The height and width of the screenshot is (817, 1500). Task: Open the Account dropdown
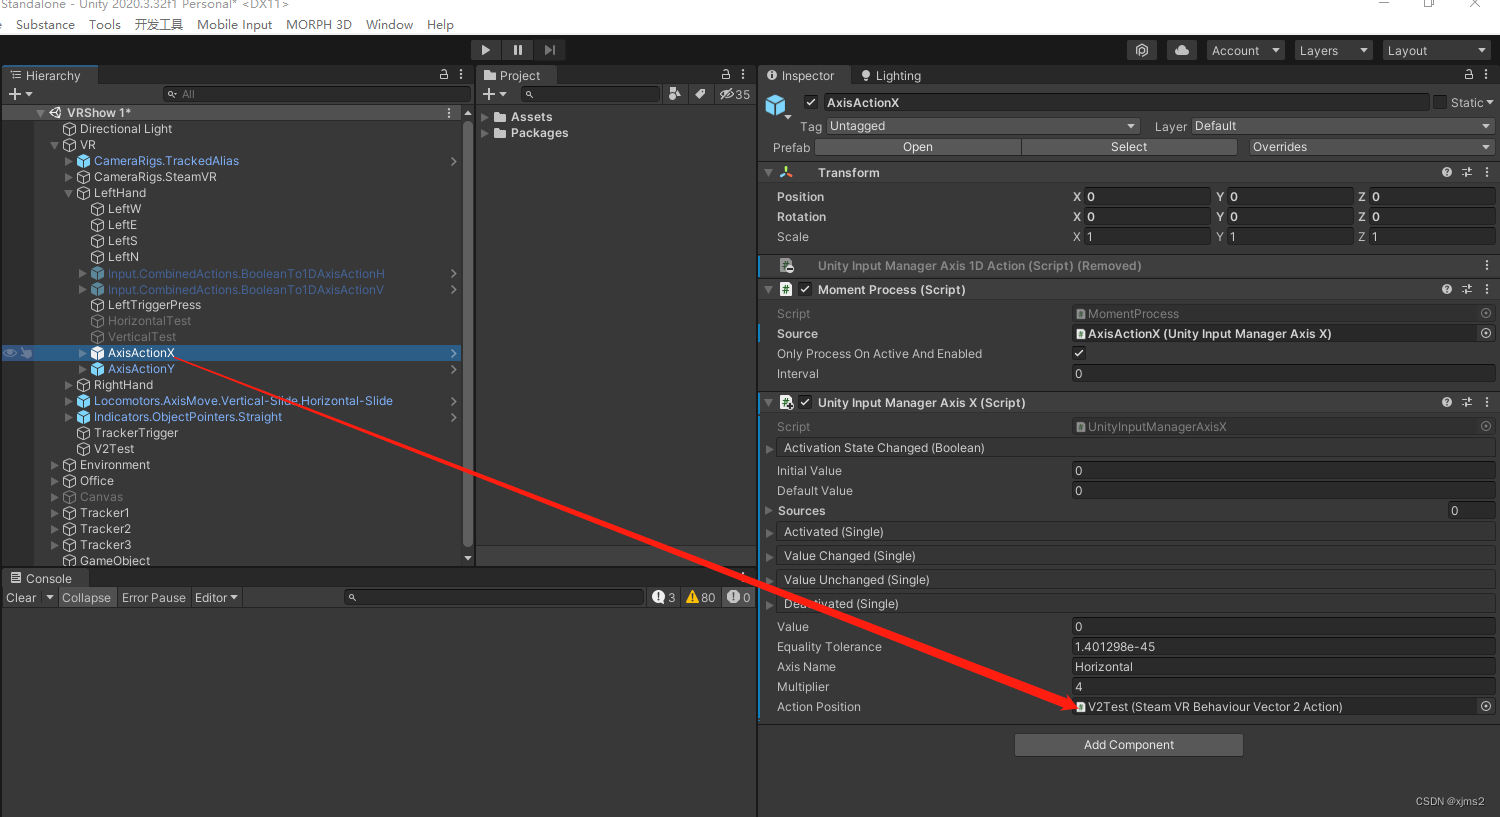[1244, 51]
